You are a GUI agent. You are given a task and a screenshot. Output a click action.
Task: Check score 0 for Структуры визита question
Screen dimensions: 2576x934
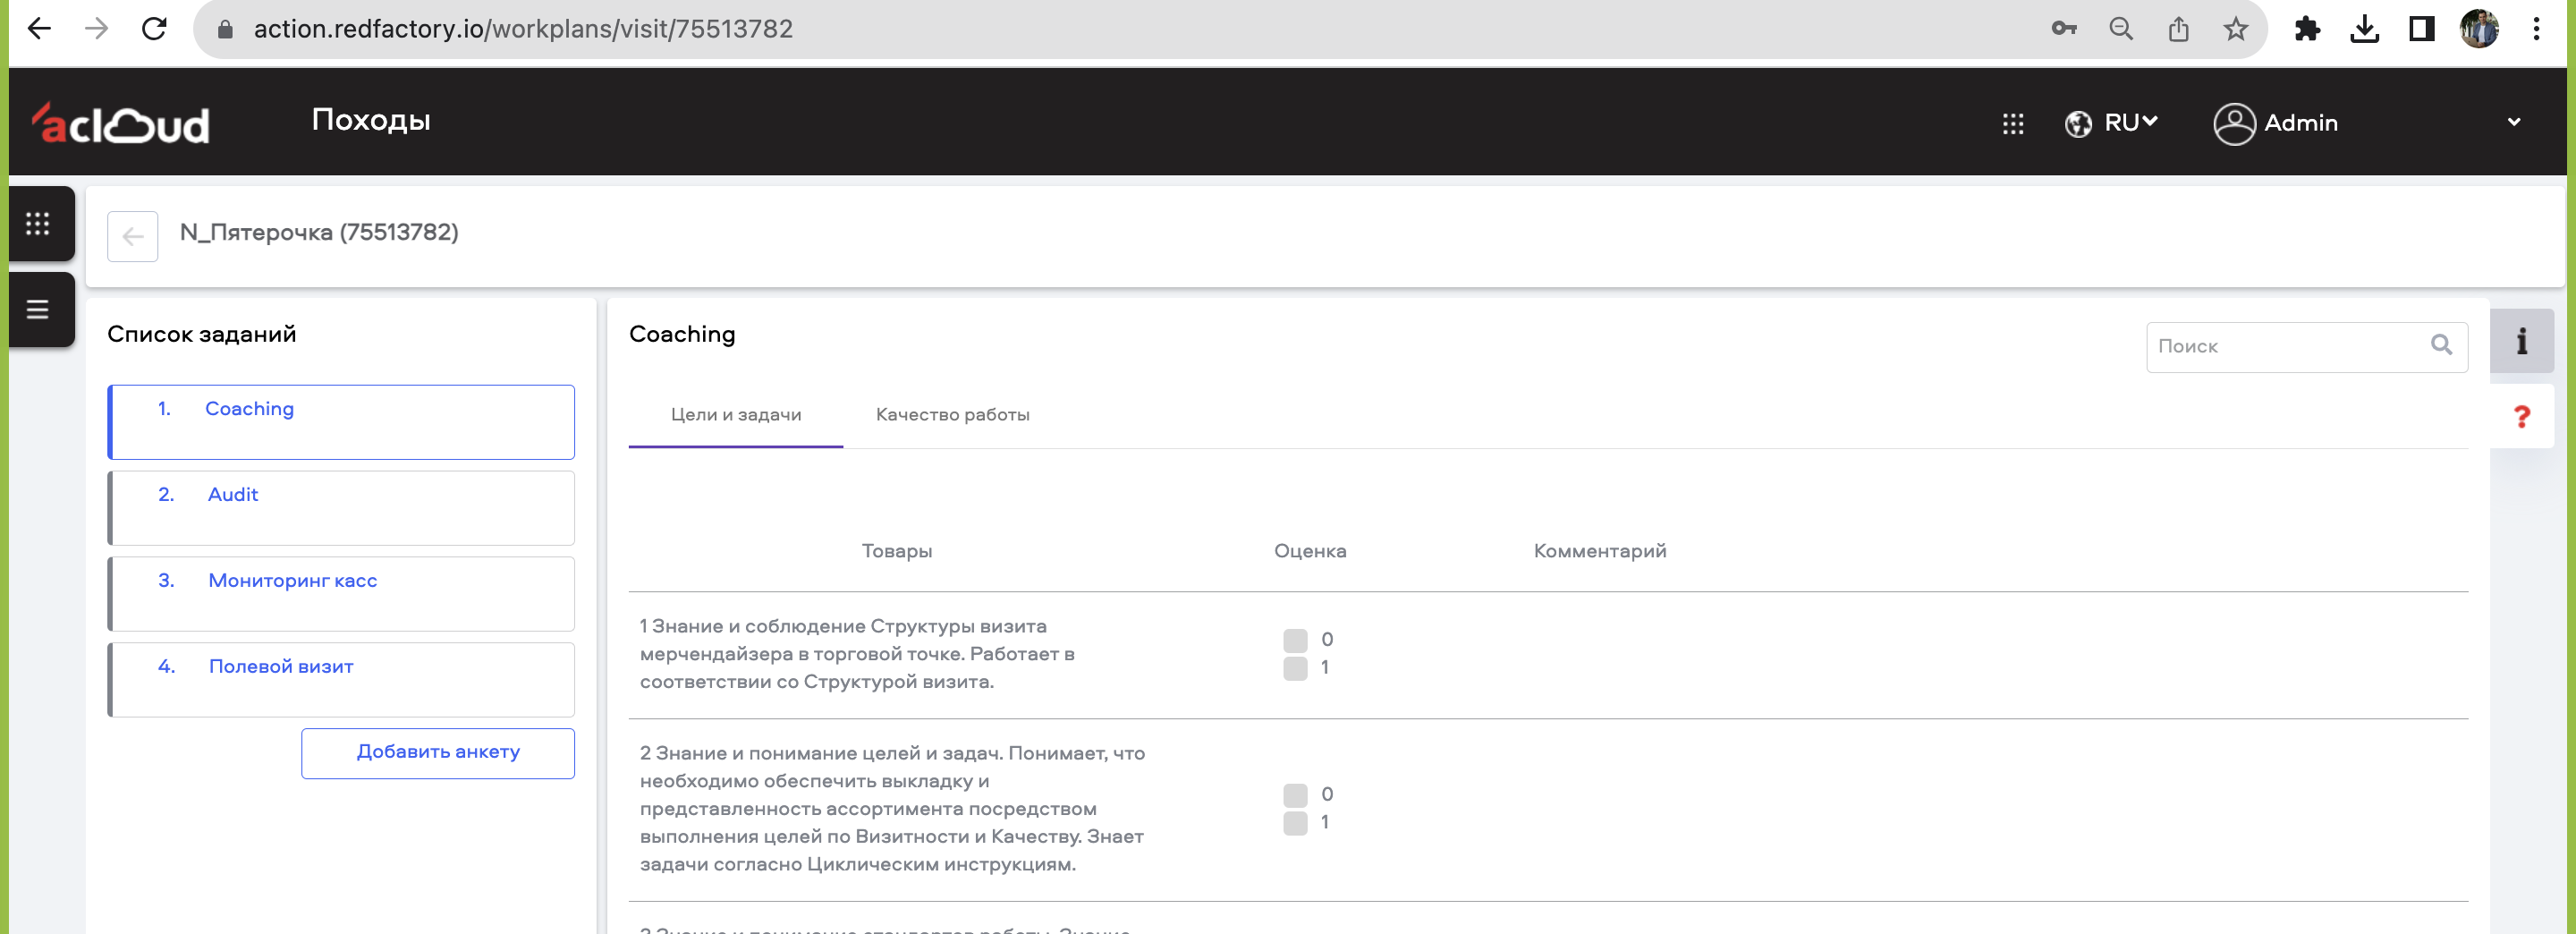(x=1295, y=640)
